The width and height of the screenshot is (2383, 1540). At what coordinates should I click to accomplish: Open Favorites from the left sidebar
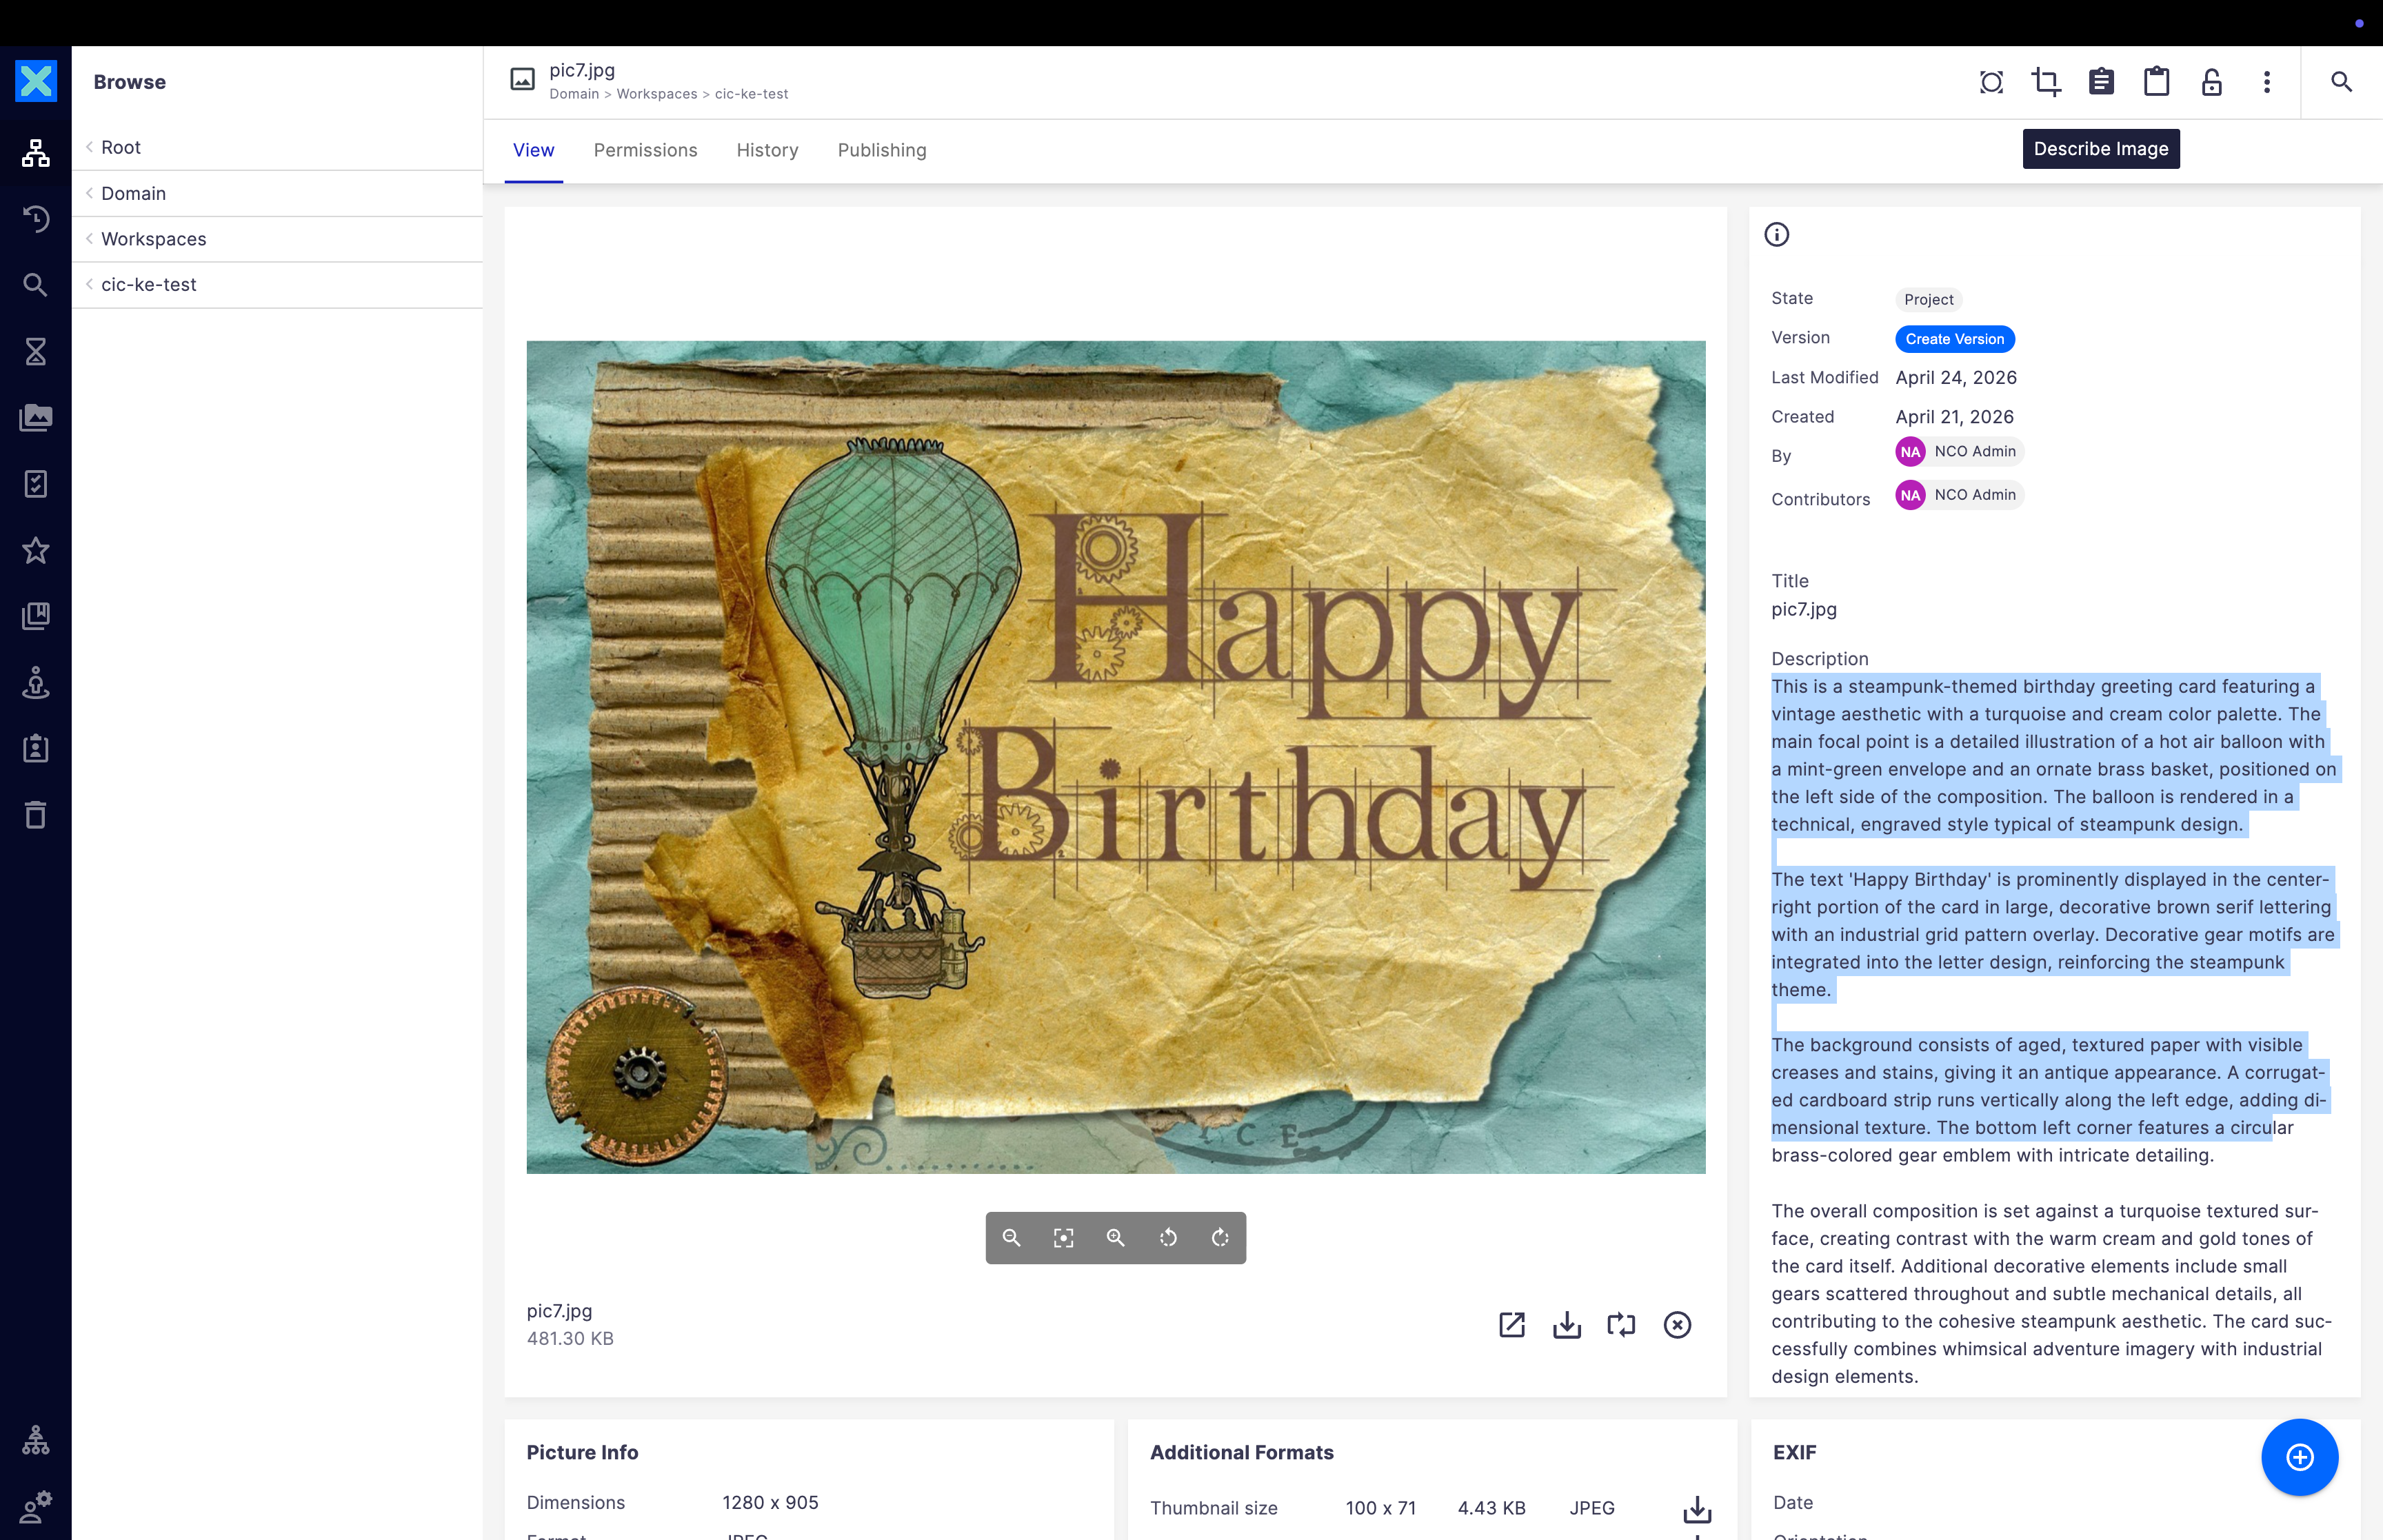pyautogui.click(x=36, y=550)
